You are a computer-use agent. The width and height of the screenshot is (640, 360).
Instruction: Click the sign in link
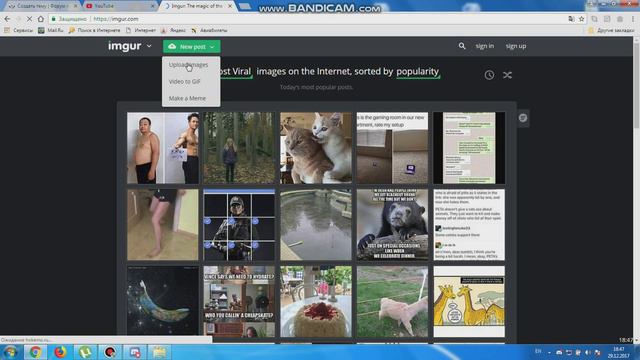pyautogui.click(x=484, y=46)
